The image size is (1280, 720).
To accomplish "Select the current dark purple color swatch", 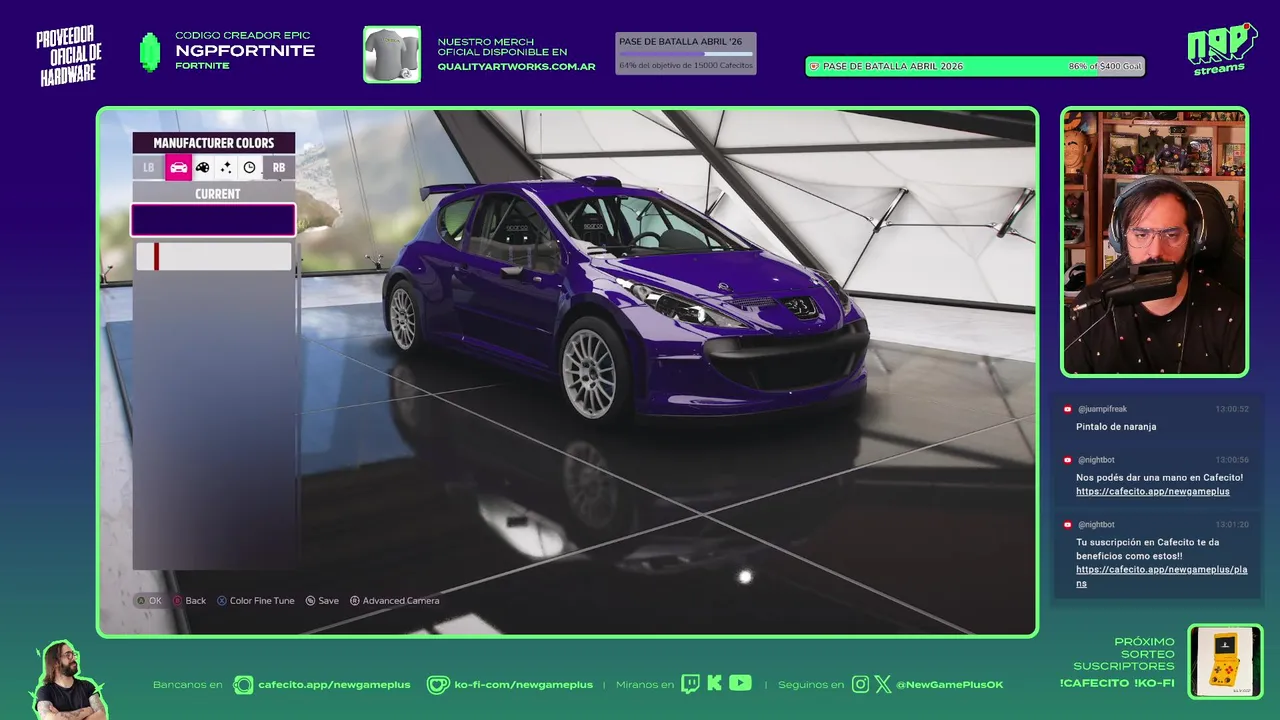I will (213, 220).
